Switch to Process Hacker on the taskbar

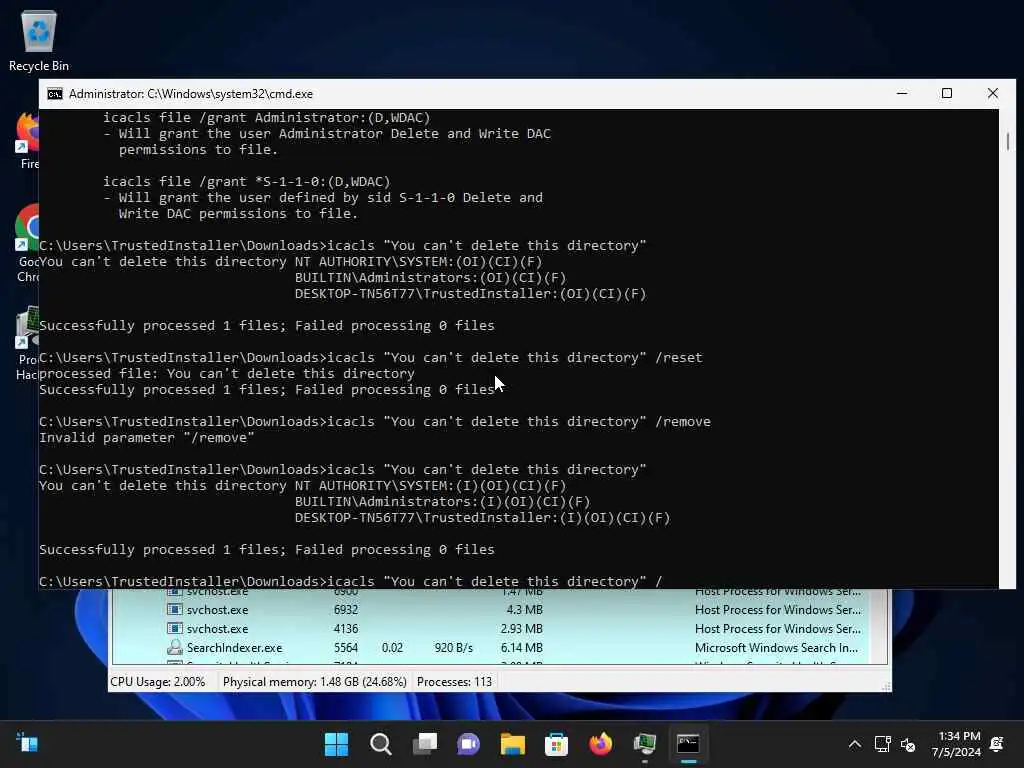(645, 744)
